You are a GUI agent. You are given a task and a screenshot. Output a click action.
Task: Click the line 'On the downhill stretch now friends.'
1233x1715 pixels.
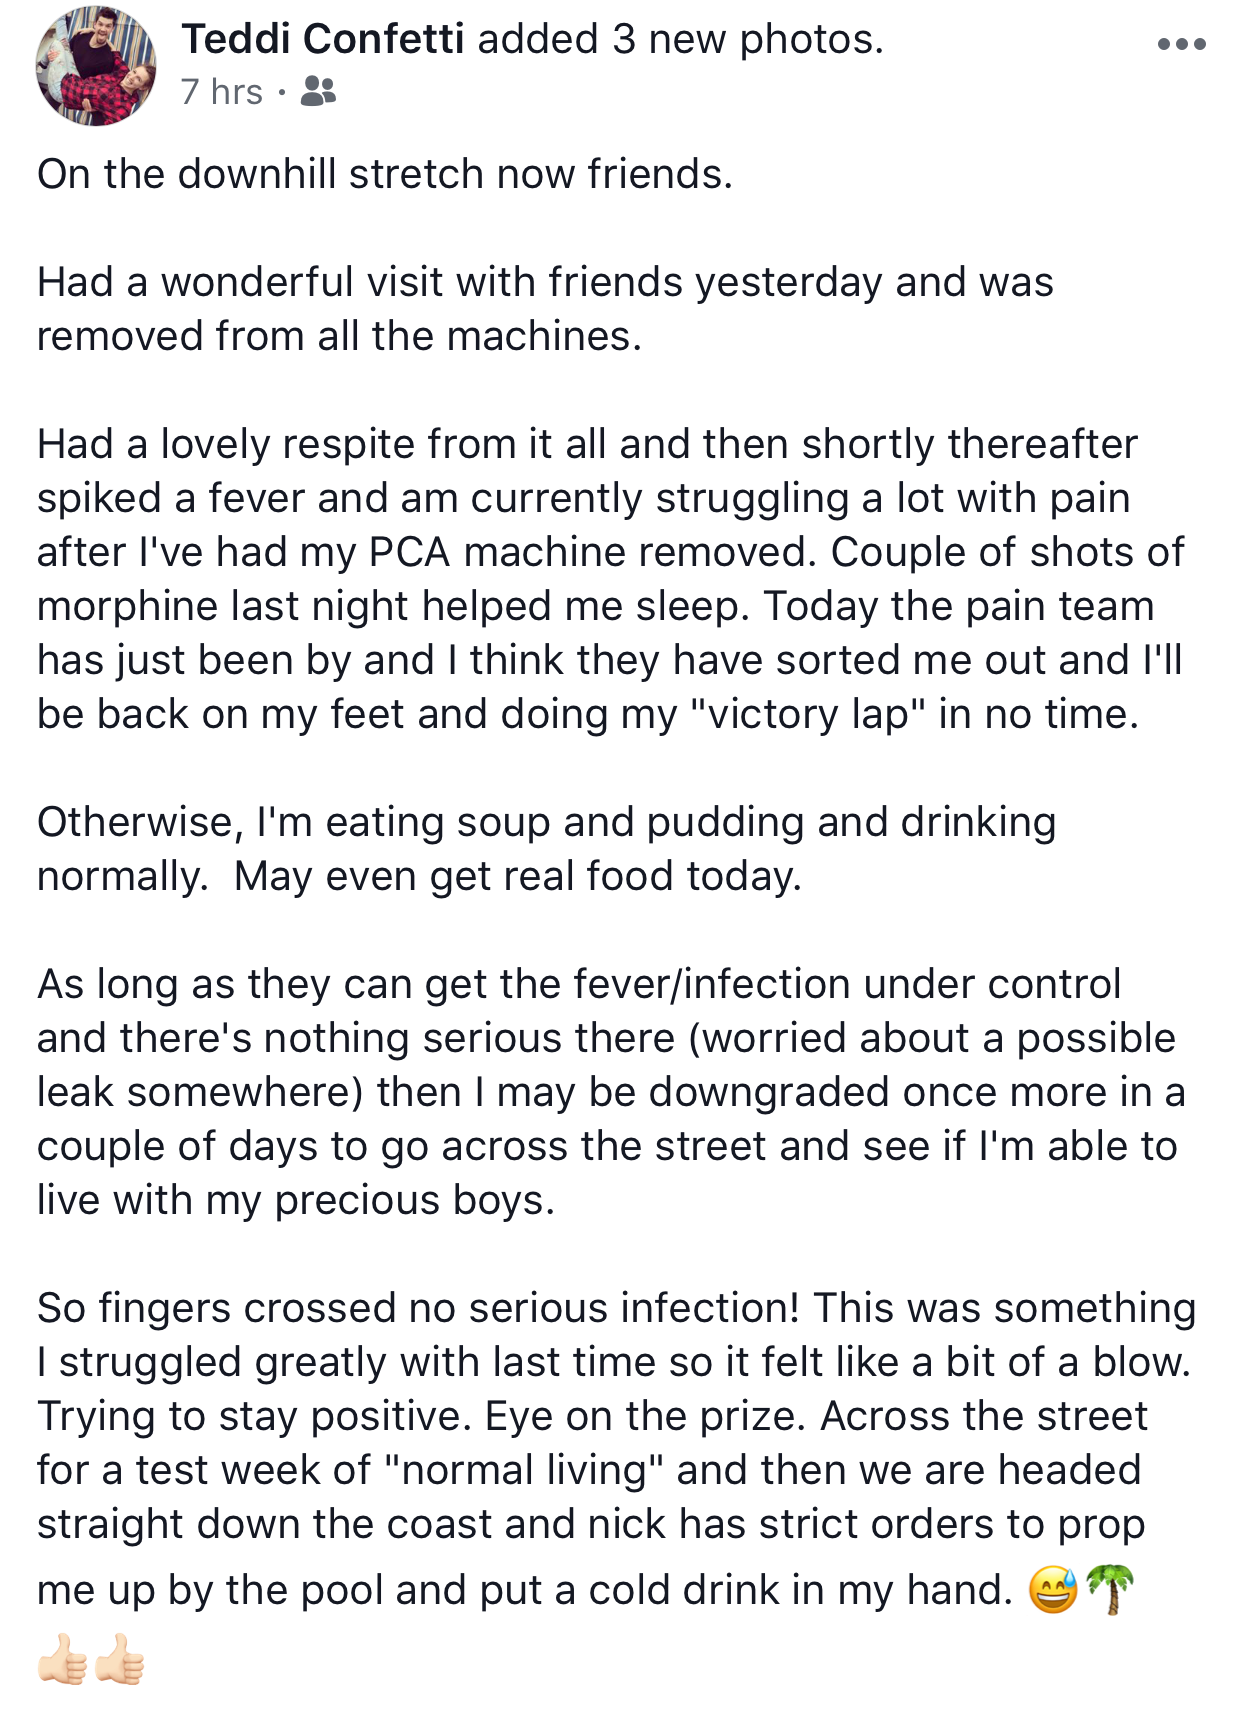385,174
